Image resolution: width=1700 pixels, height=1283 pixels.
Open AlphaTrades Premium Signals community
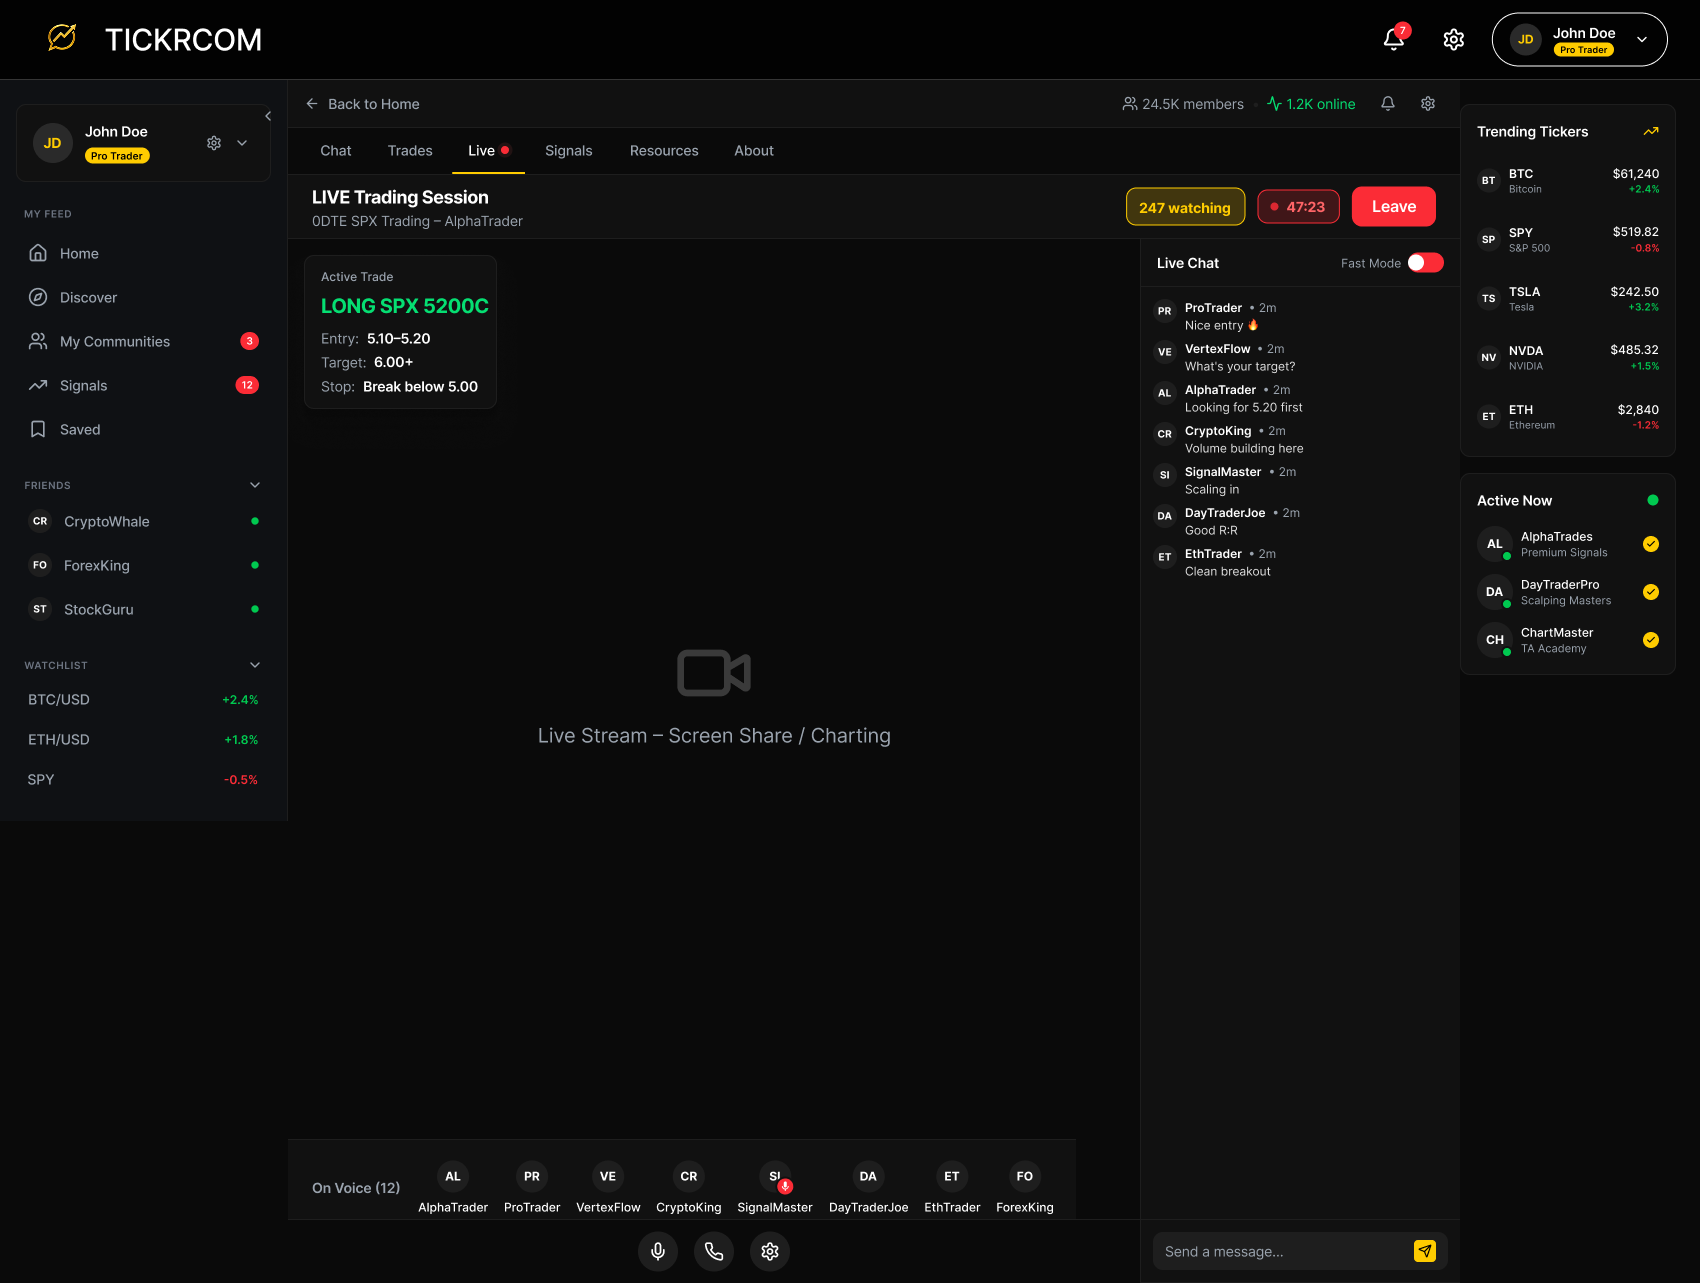tap(1568, 544)
